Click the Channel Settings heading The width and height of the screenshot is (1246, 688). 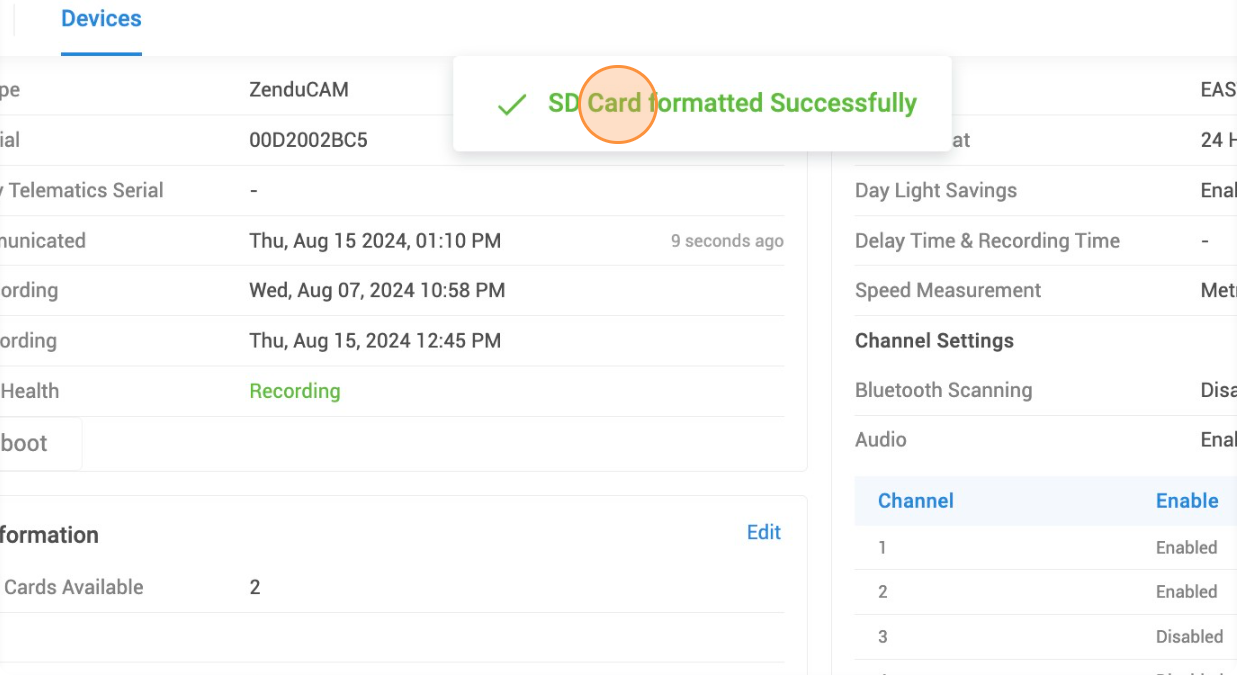(934, 341)
